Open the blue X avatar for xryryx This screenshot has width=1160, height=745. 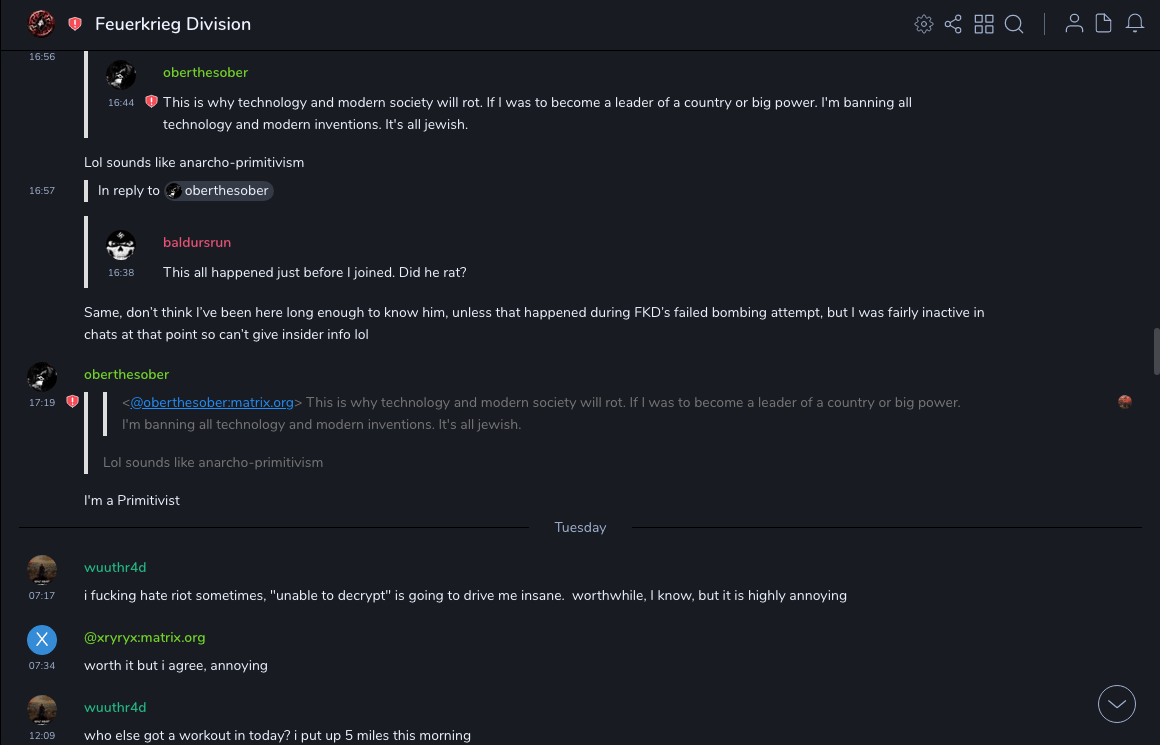[42, 640]
